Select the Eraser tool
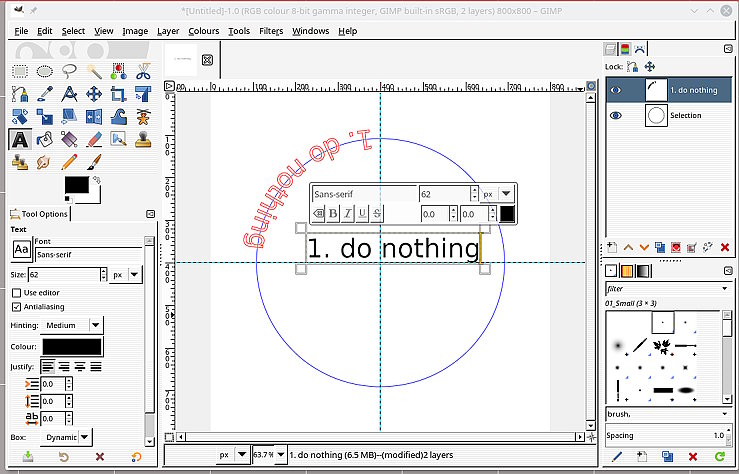The height and width of the screenshot is (474, 739). pyautogui.click(x=94, y=139)
